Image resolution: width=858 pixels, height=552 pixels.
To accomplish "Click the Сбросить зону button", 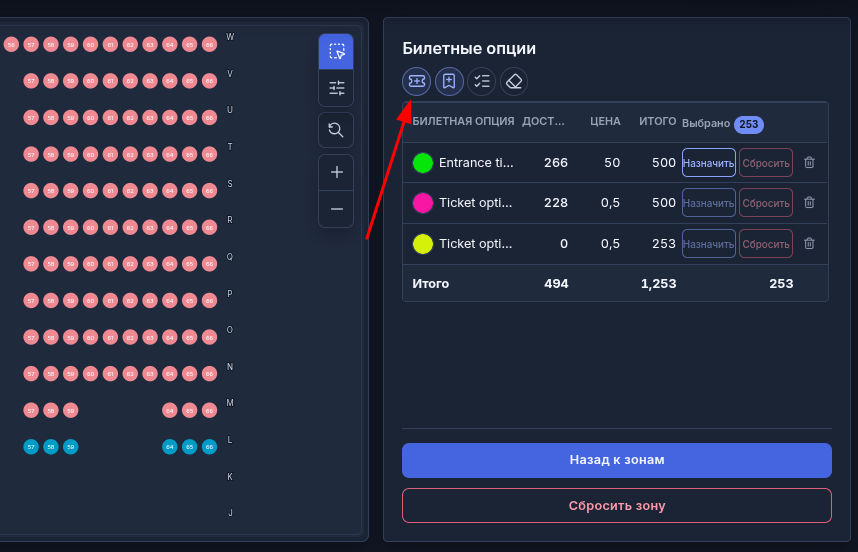I will click(617, 505).
